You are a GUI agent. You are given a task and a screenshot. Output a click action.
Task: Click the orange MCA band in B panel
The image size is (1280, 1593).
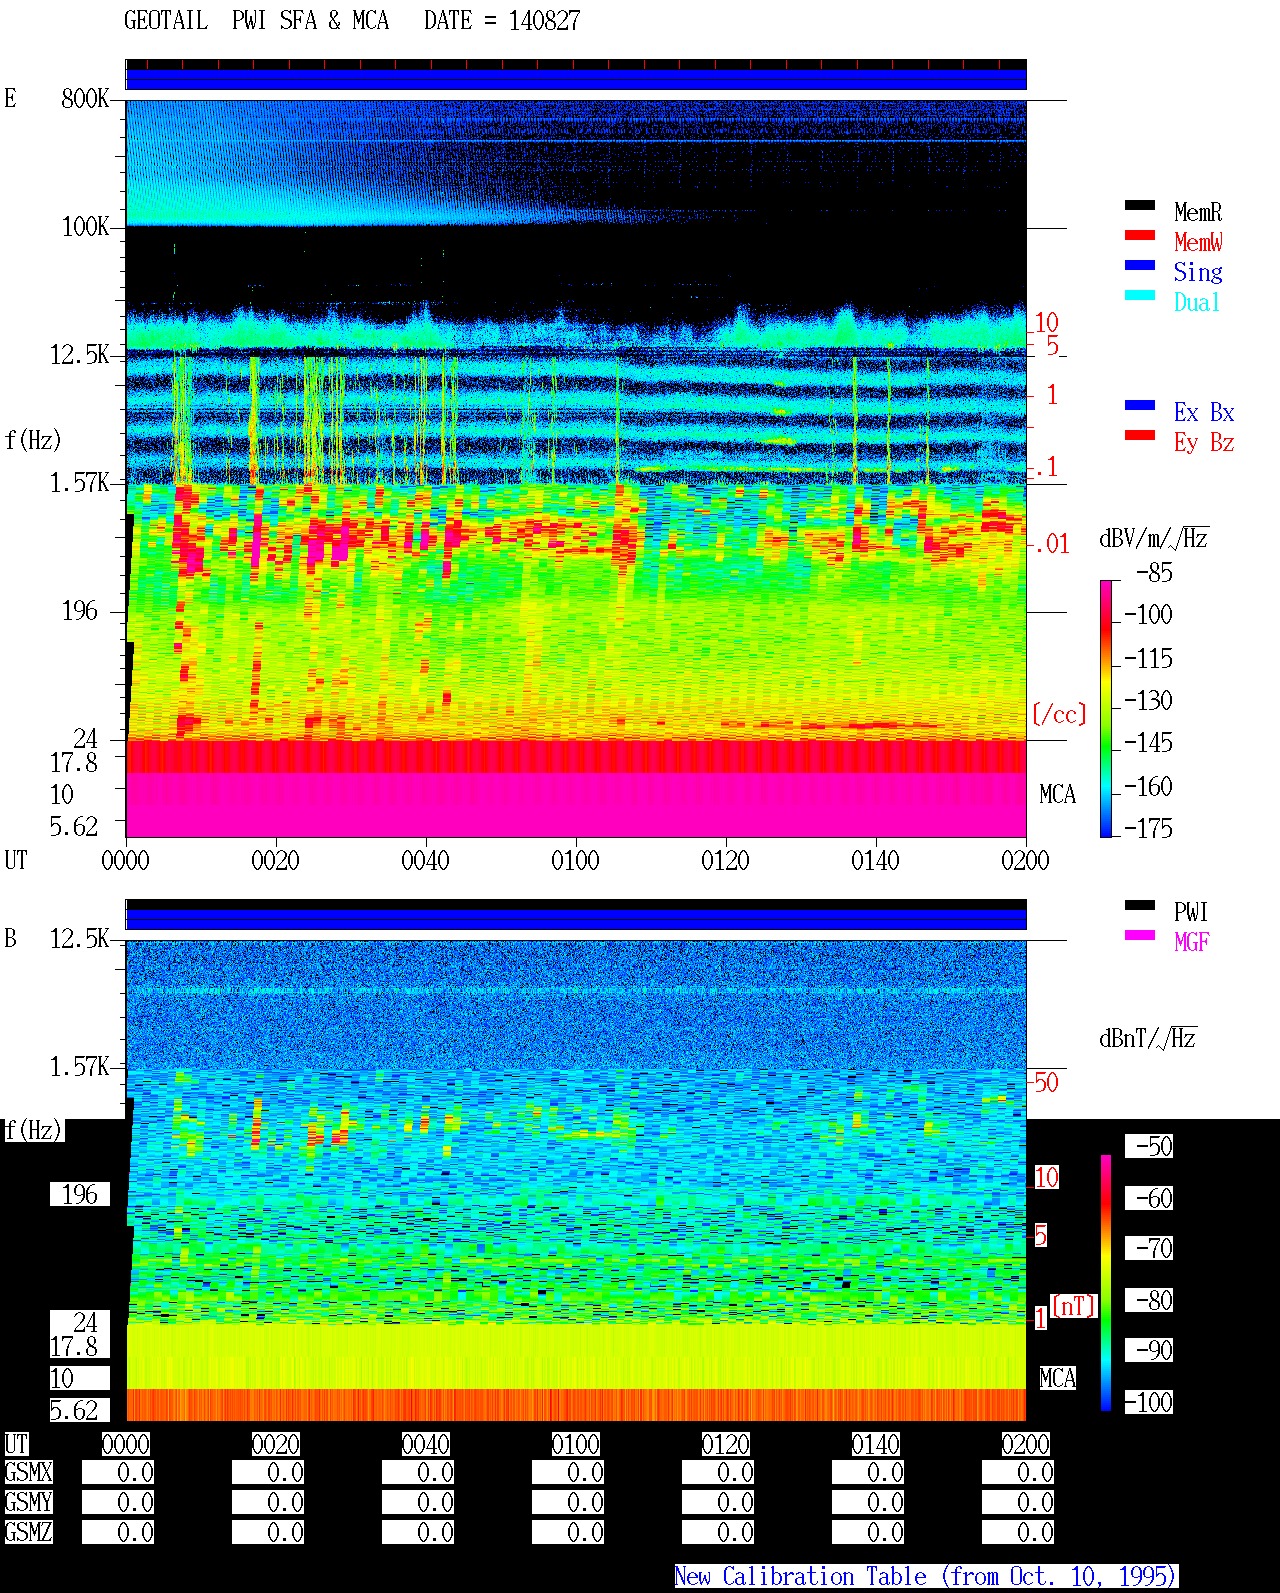click(x=576, y=1404)
